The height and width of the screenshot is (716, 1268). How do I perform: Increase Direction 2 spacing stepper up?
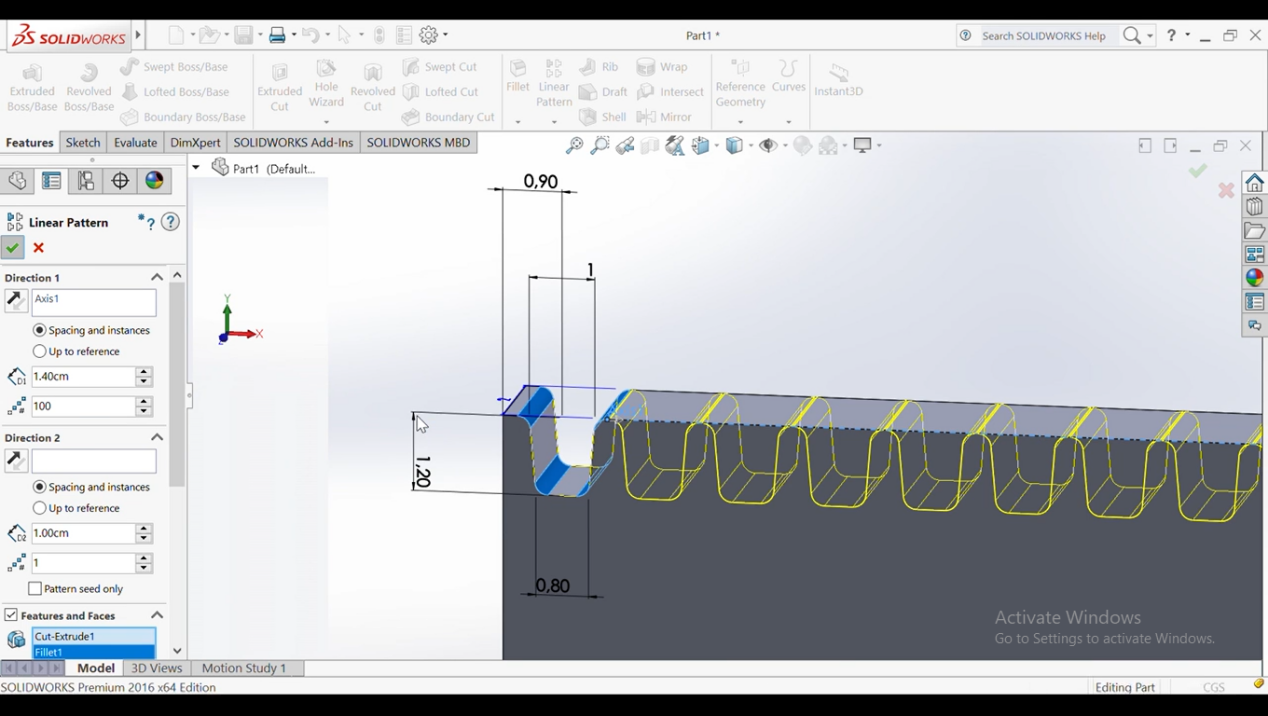pos(144,529)
